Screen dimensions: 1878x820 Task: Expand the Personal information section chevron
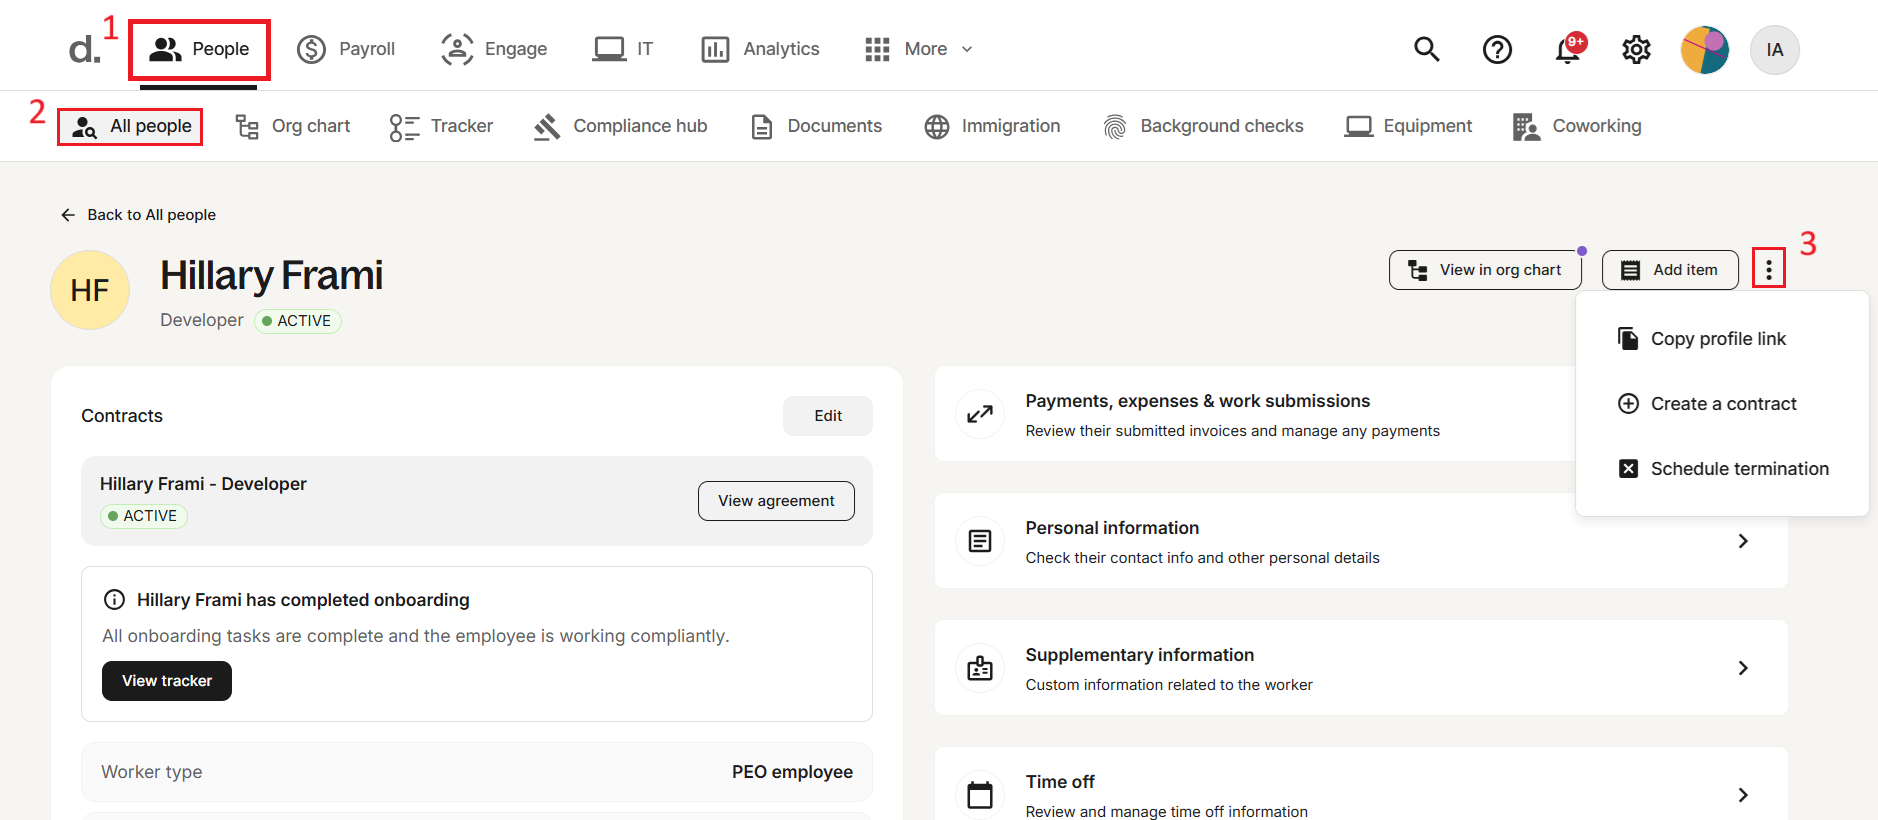tap(1742, 541)
